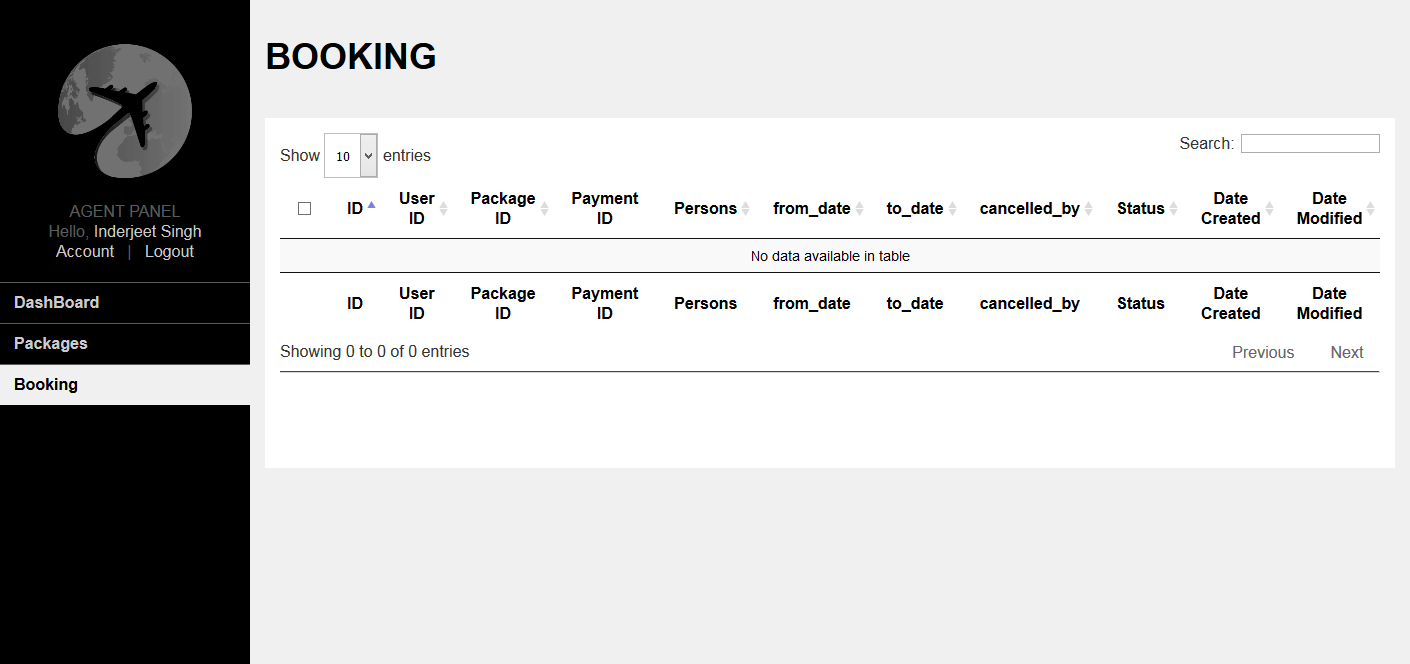
Task: Sort by from_date column arrows
Action: [859, 209]
